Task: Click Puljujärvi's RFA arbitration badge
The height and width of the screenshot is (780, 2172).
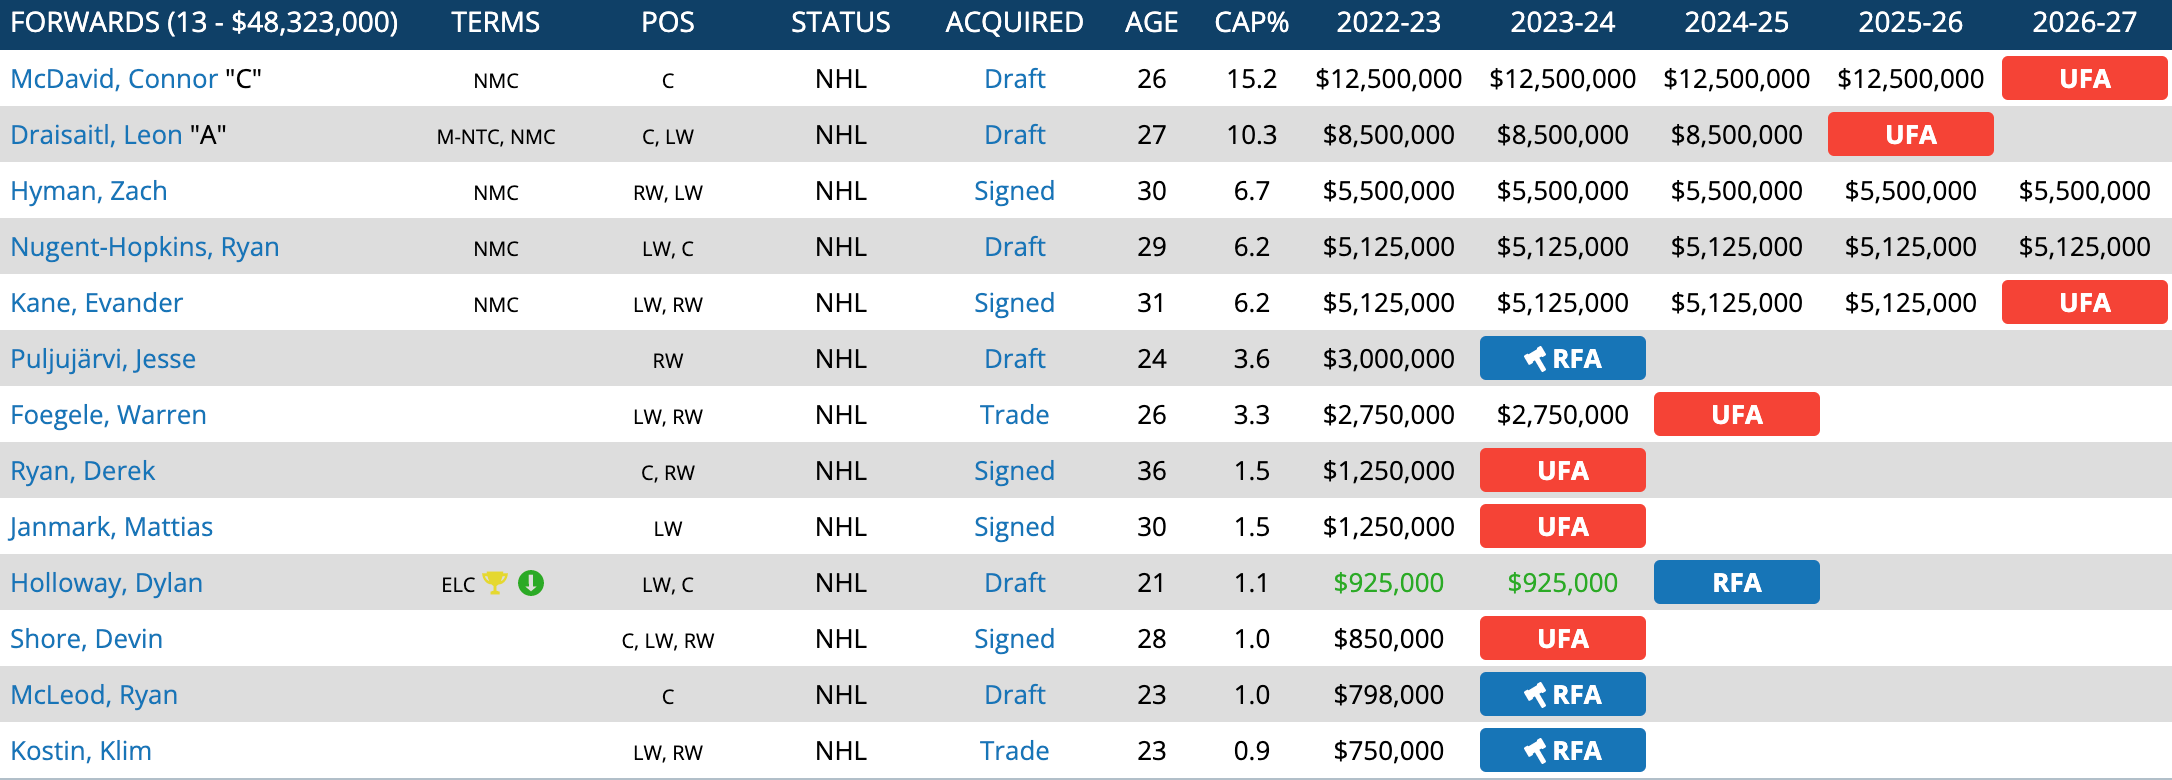Action: (x=1562, y=359)
